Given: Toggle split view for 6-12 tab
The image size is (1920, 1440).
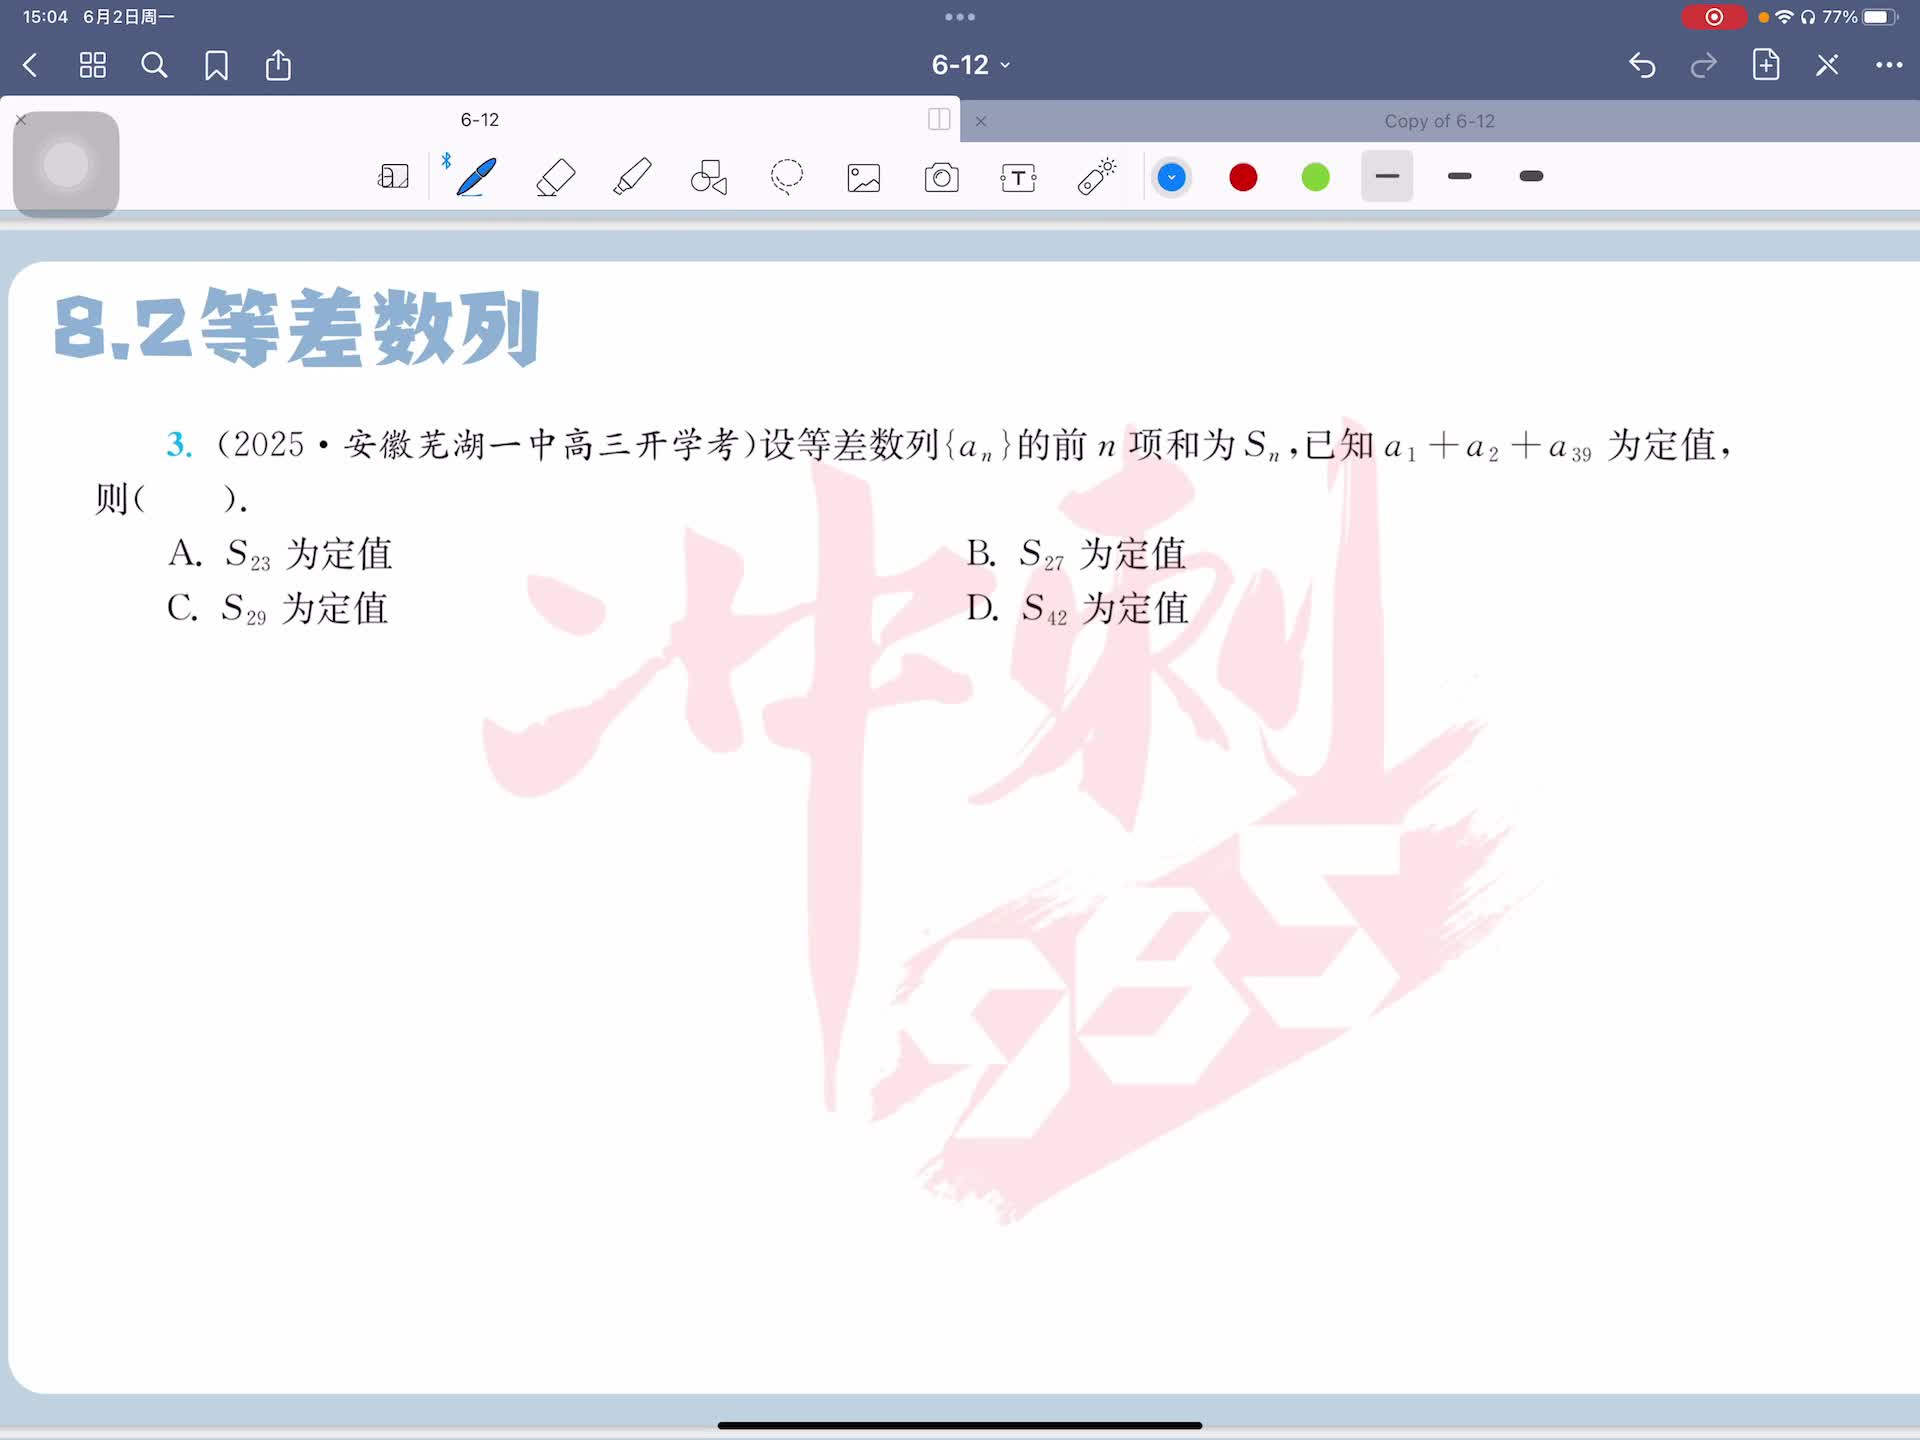Looking at the screenshot, I should (939, 120).
